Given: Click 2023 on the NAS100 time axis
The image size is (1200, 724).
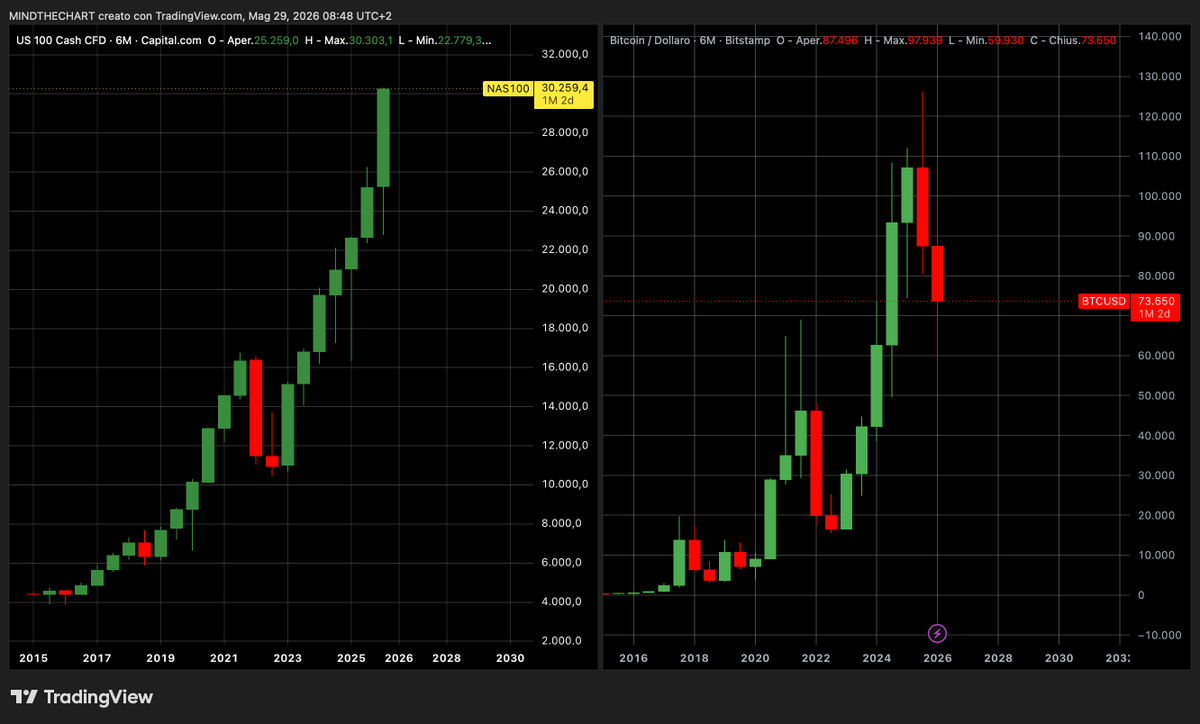Looking at the screenshot, I should [287, 659].
